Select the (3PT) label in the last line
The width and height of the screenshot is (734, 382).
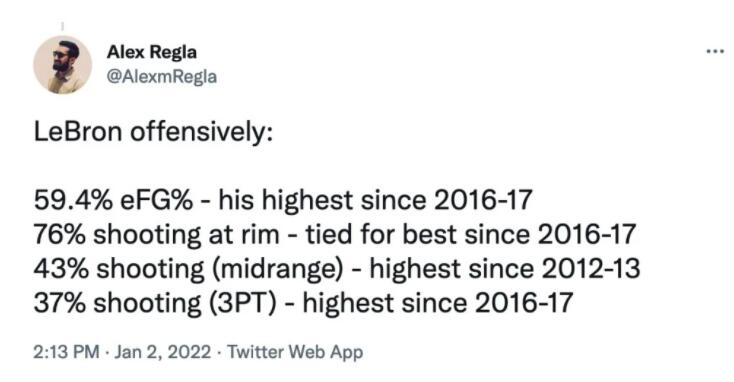tap(239, 304)
